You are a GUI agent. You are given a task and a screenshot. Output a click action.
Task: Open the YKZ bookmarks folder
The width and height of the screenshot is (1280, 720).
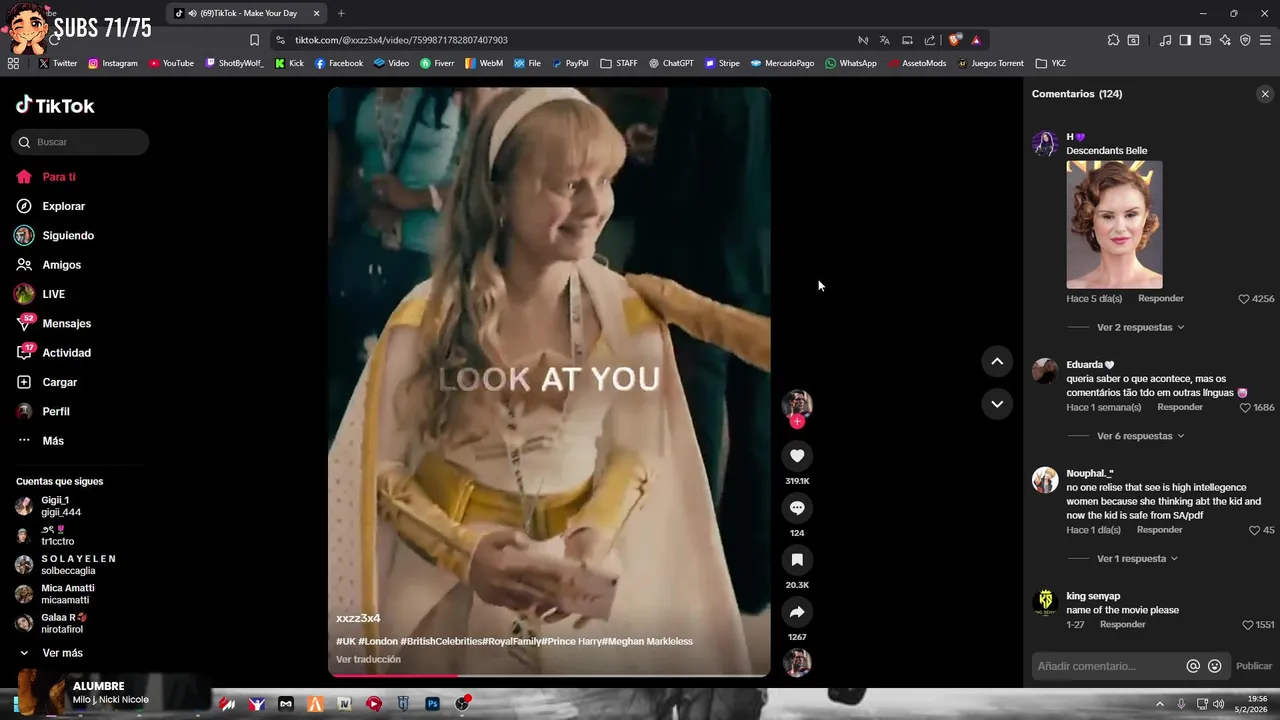[x=1051, y=63]
